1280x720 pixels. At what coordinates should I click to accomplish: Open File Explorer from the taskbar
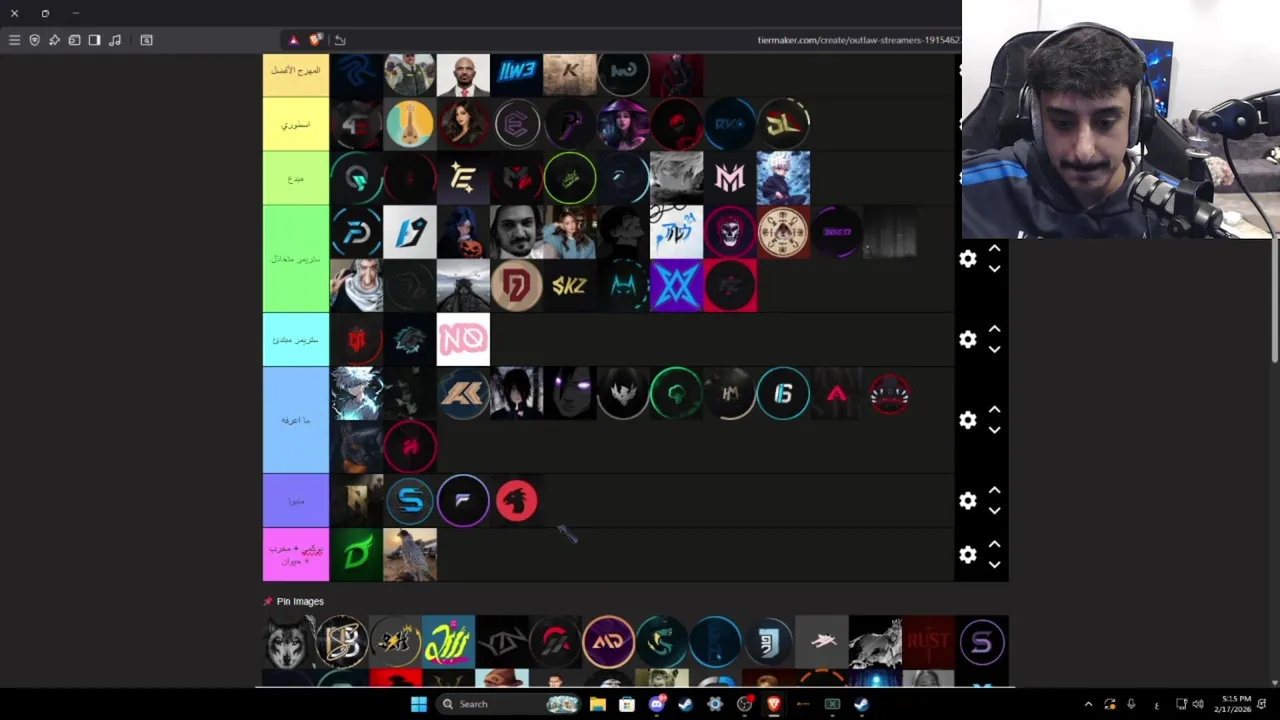[597, 704]
